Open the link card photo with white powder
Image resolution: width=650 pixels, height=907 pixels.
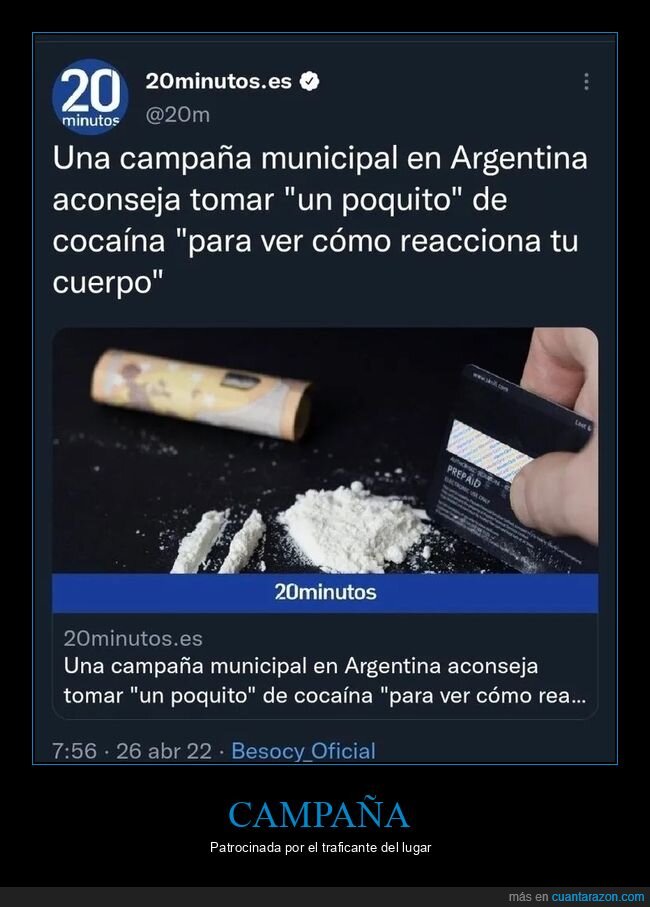[x=325, y=451]
